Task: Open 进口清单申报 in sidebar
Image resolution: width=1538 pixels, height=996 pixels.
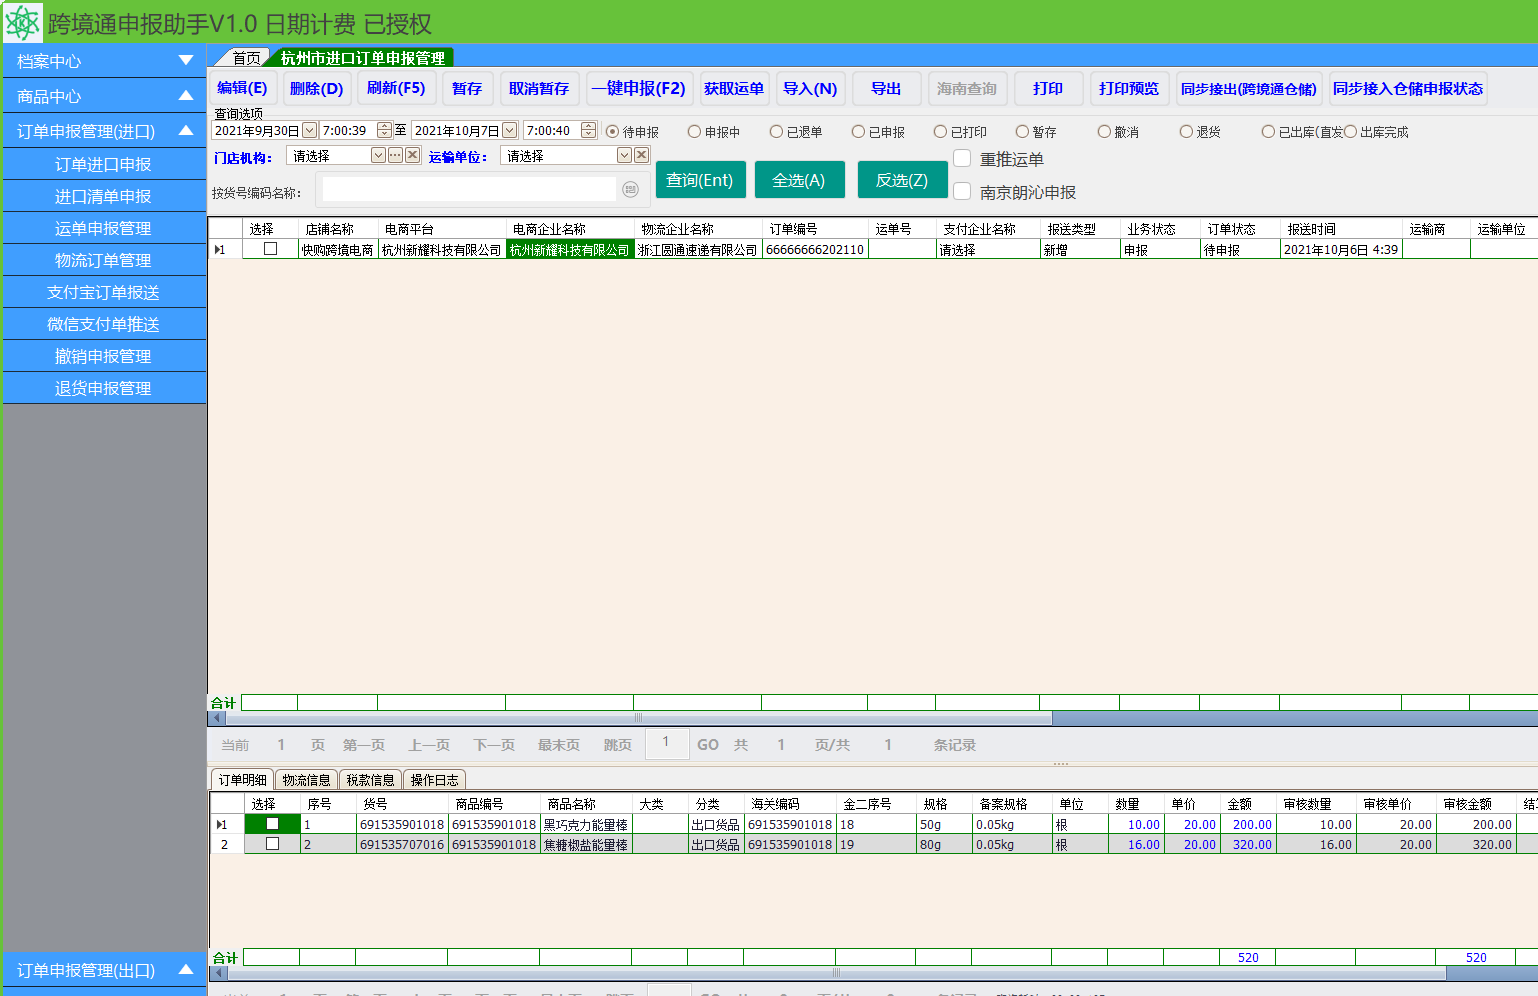Action: pyautogui.click(x=104, y=196)
